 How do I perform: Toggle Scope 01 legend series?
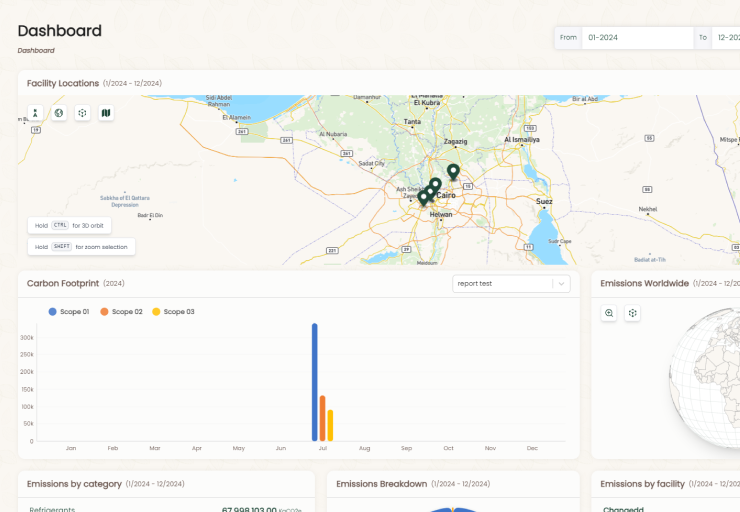point(69,312)
